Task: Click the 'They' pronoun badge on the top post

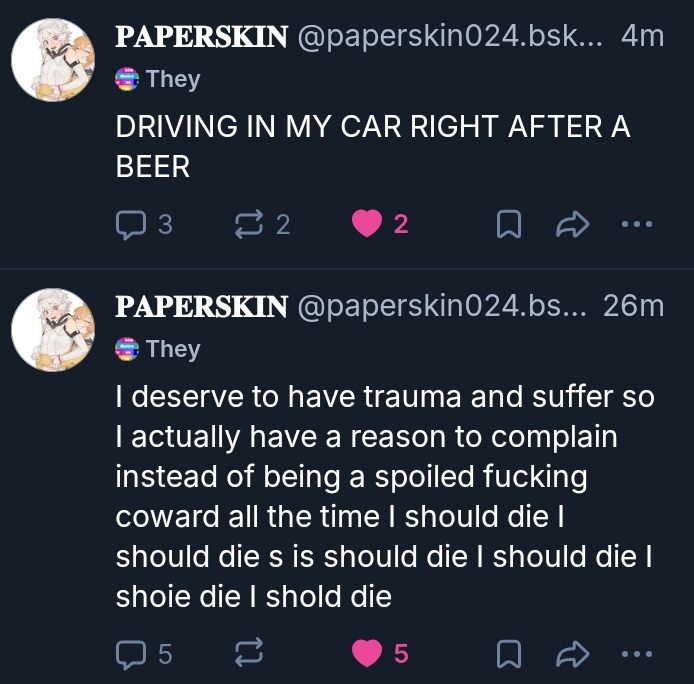Action: [x=158, y=79]
